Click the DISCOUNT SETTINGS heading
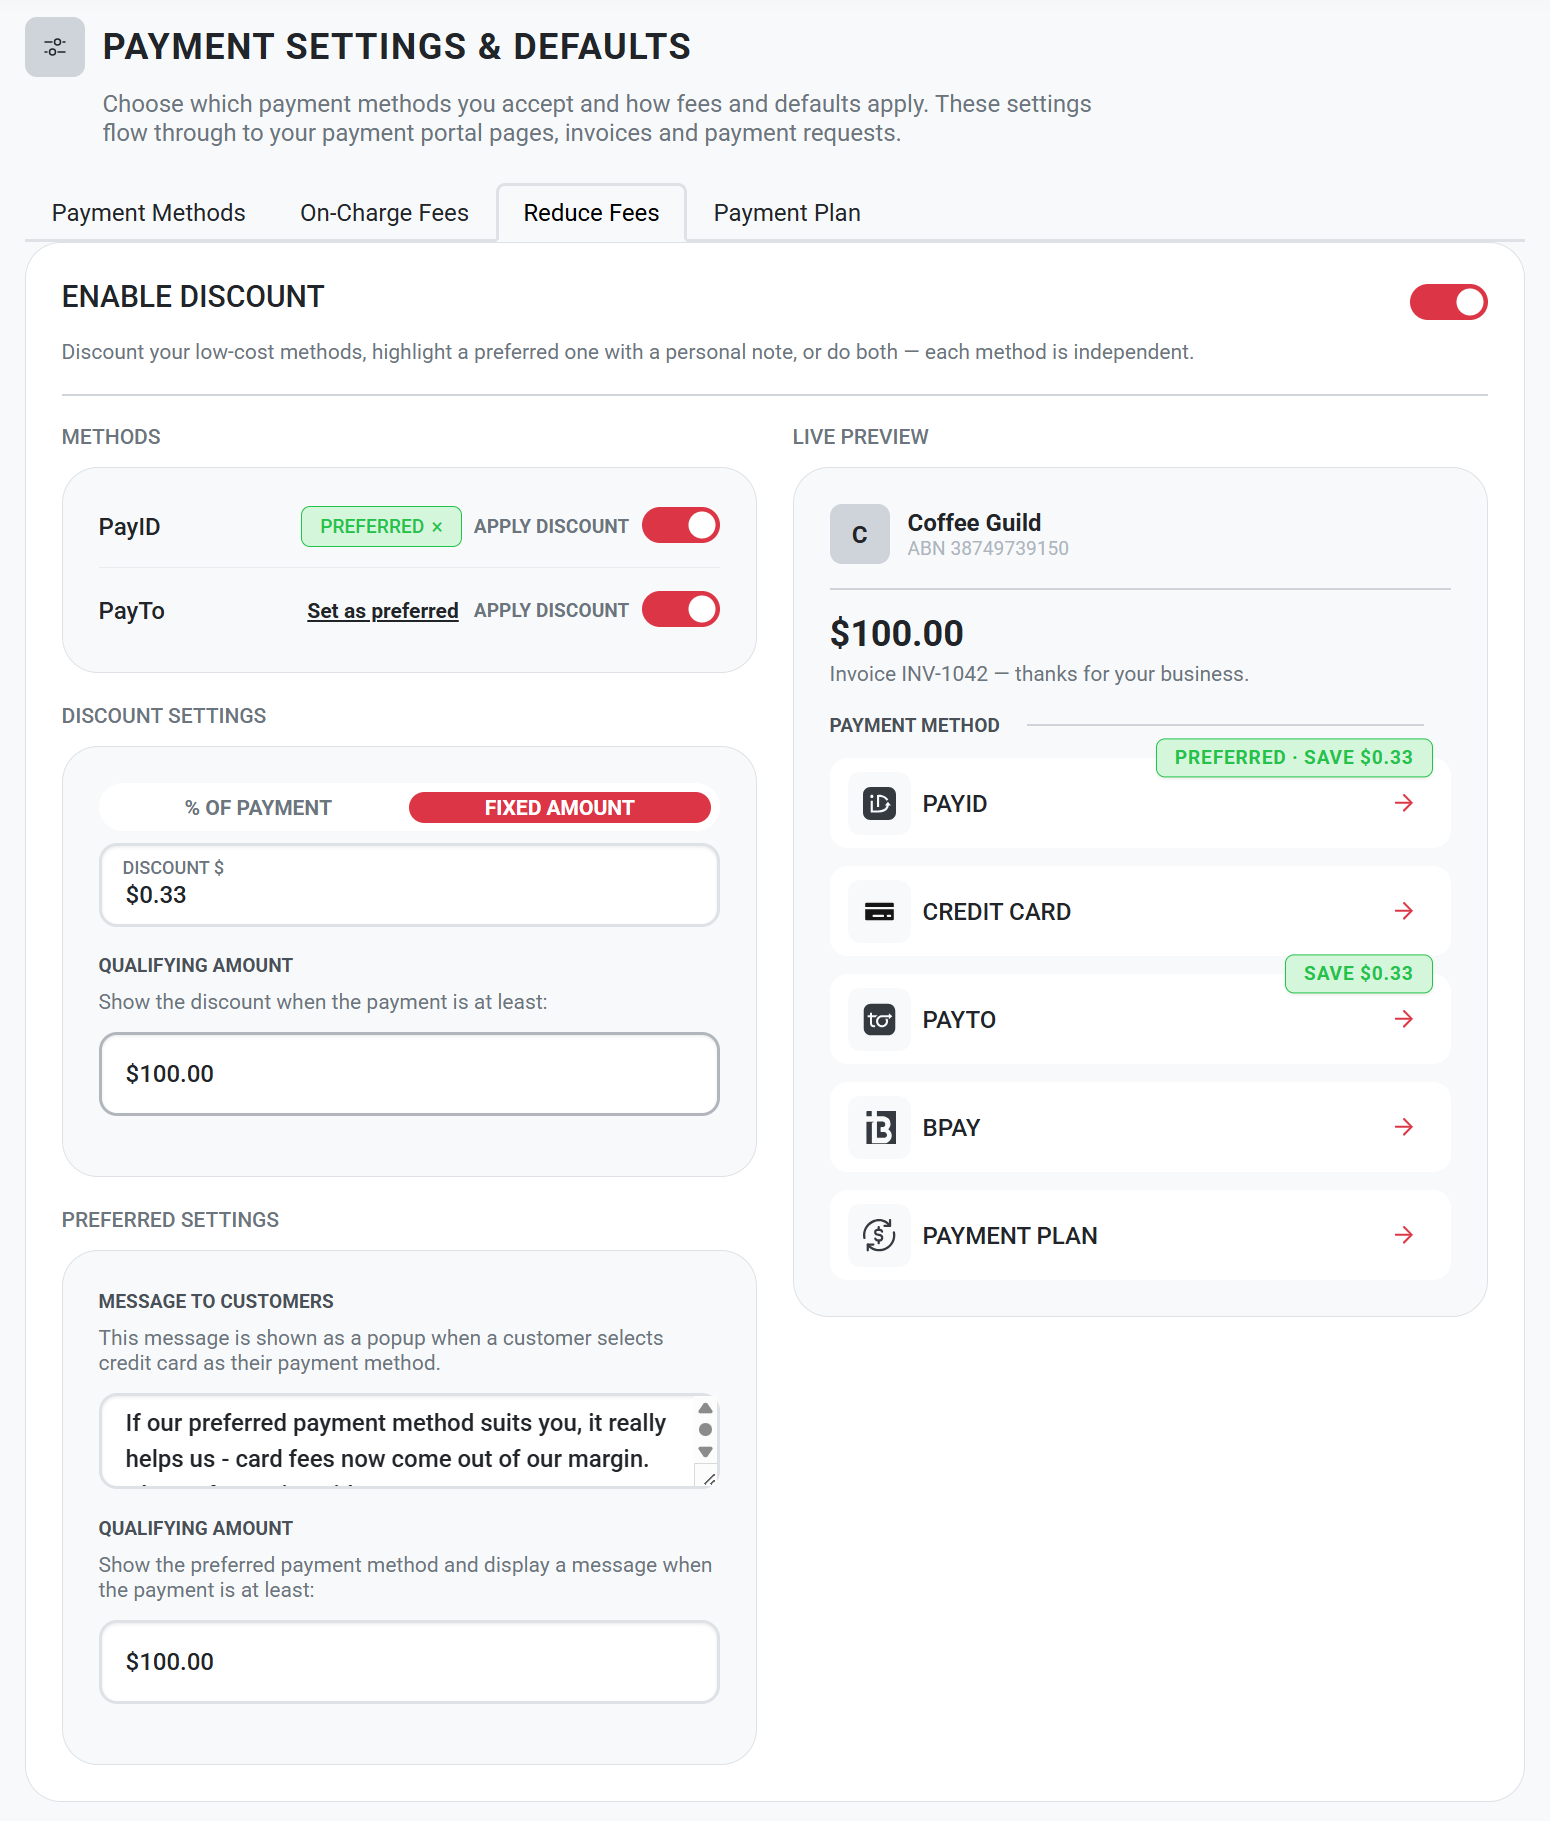Screen dimensions: 1550x1821 pos(164,716)
